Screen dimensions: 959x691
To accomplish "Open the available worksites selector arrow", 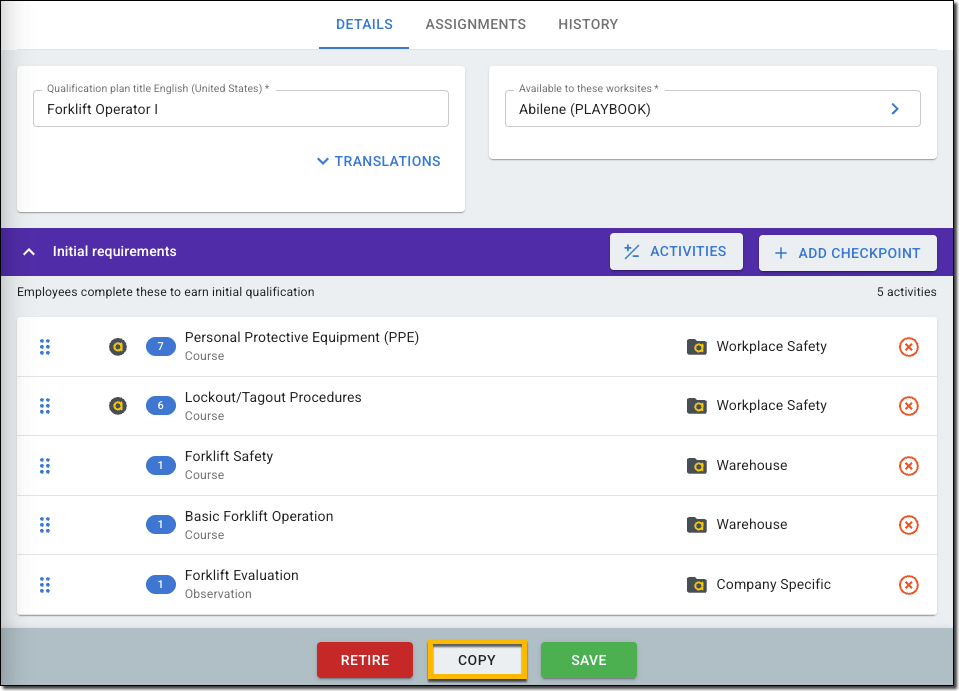I will coord(895,109).
